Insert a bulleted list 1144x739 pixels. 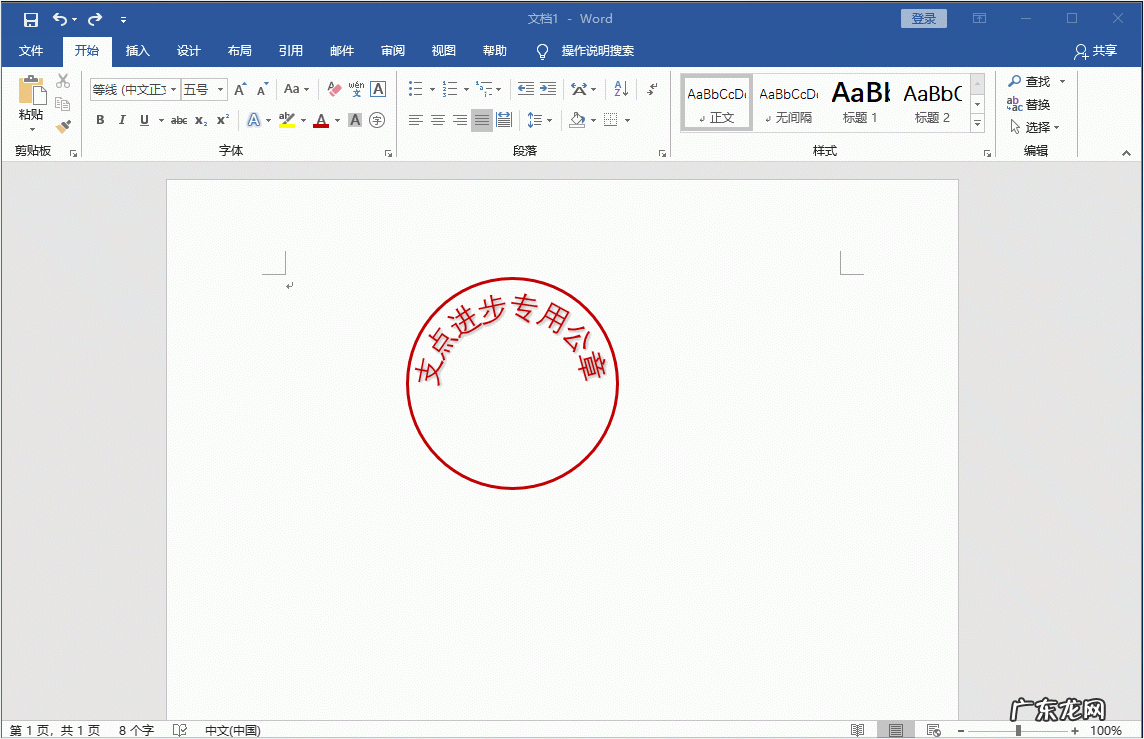tap(416, 89)
